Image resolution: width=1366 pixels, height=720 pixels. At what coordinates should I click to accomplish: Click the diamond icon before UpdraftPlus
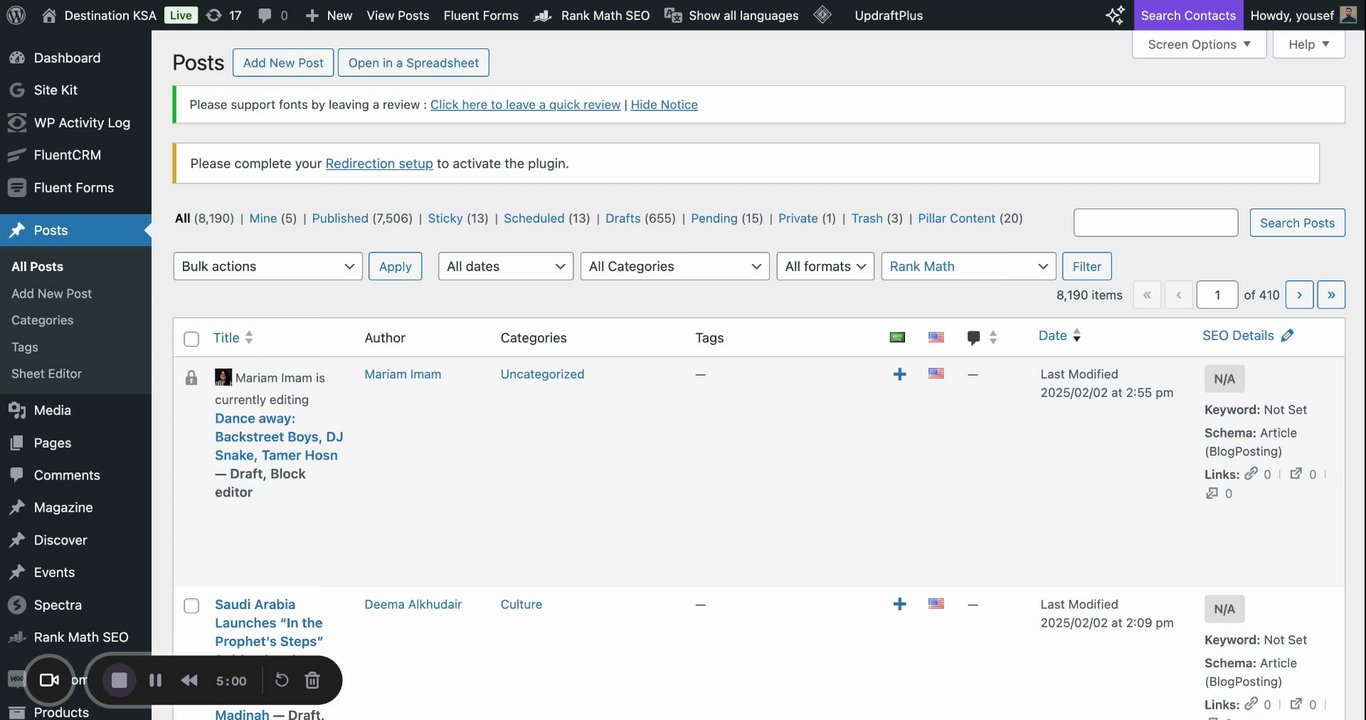tap(822, 15)
